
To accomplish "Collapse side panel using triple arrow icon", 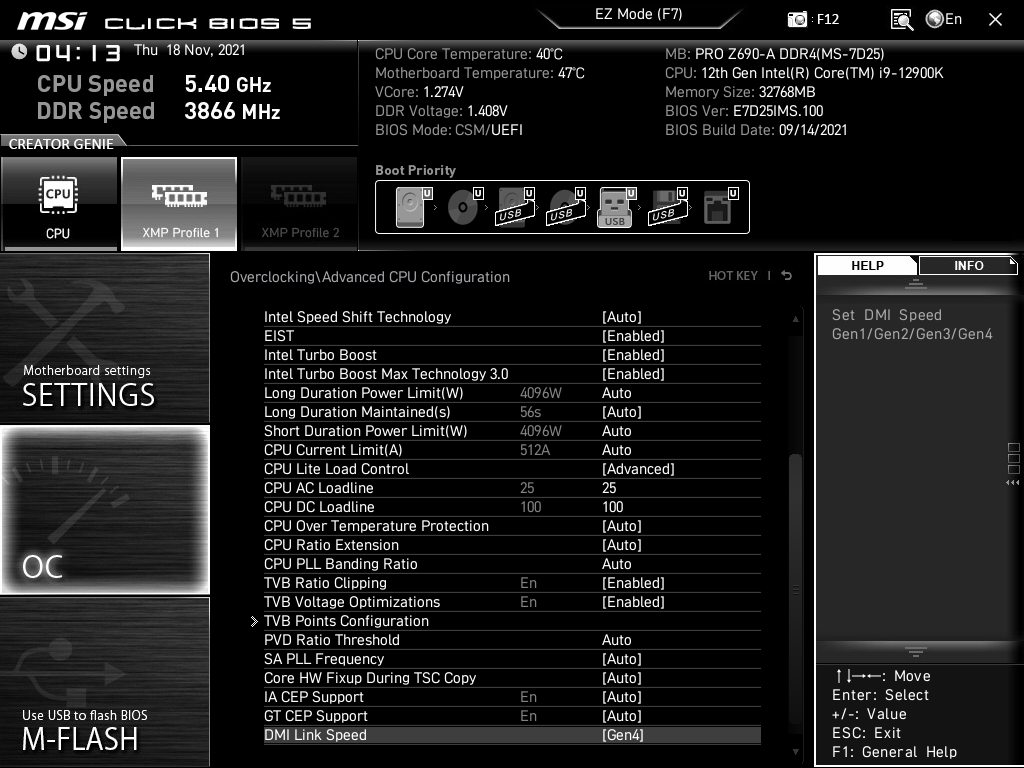I will pyautogui.click(x=1013, y=483).
